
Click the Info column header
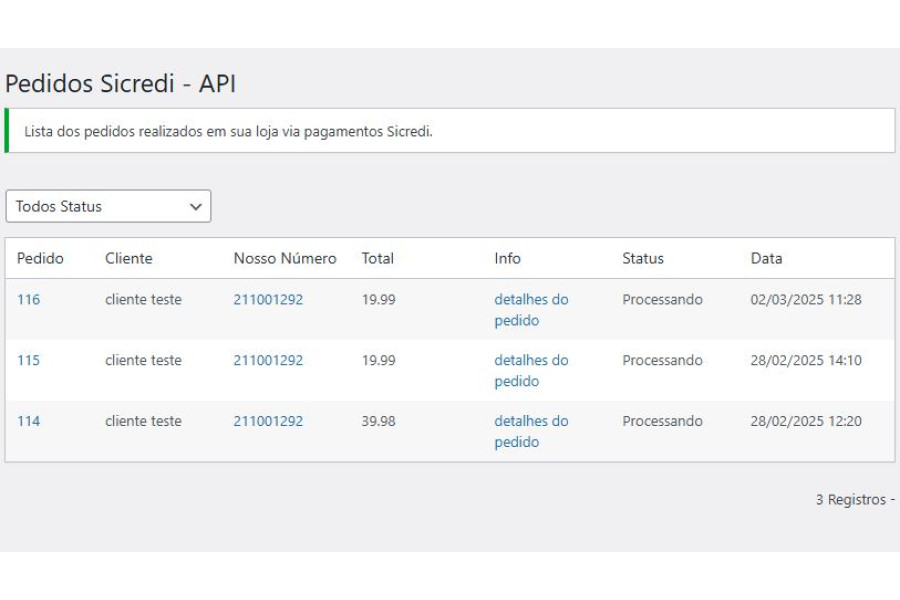tap(507, 258)
